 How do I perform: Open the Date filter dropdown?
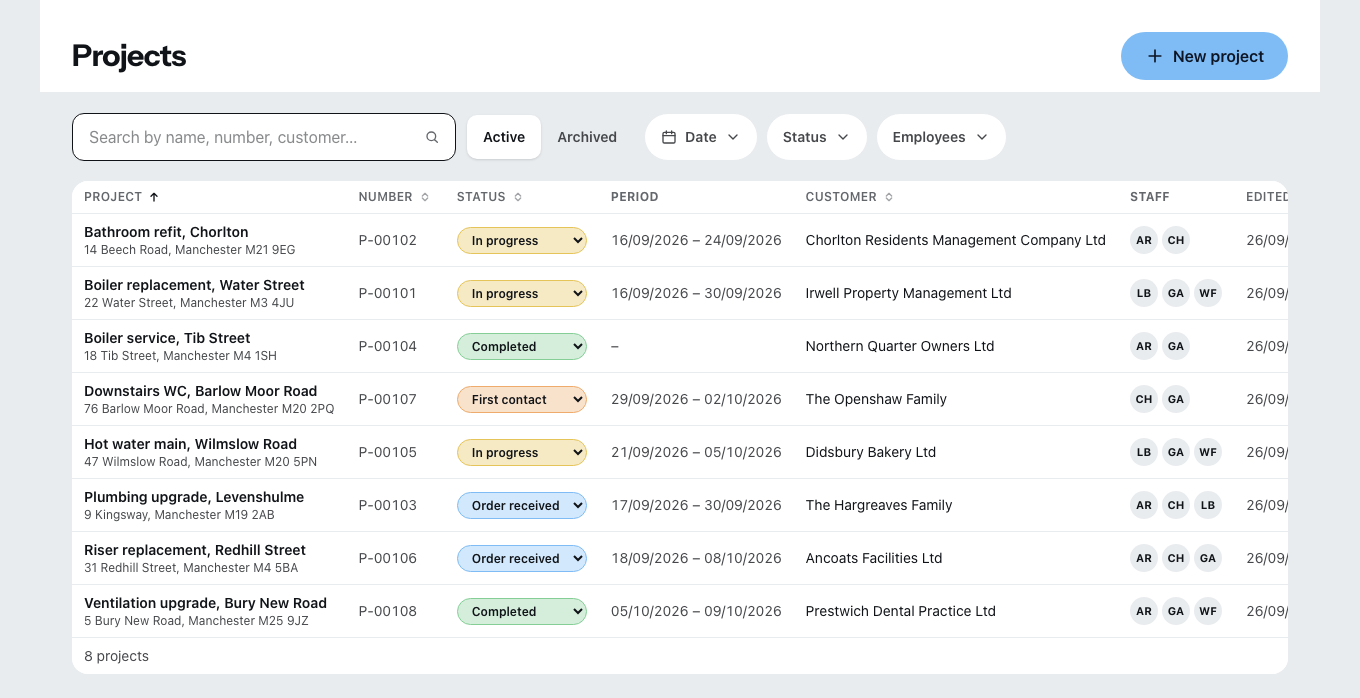(x=700, y=137)
